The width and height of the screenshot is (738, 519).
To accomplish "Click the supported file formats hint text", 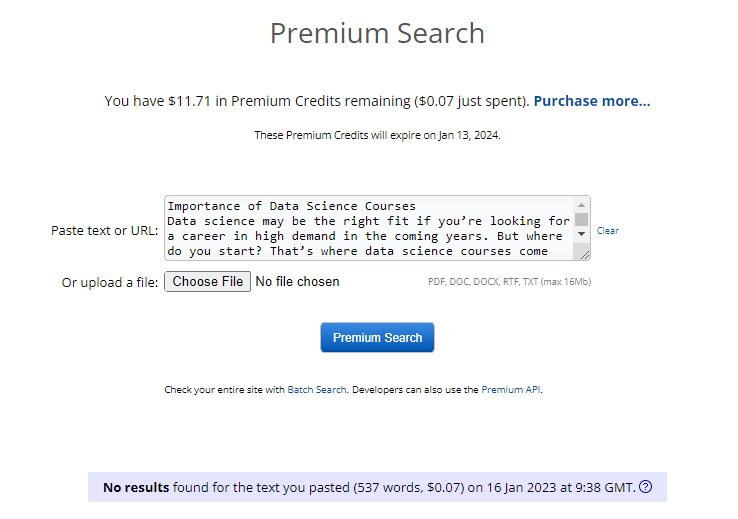I will (x=509, y=282).
